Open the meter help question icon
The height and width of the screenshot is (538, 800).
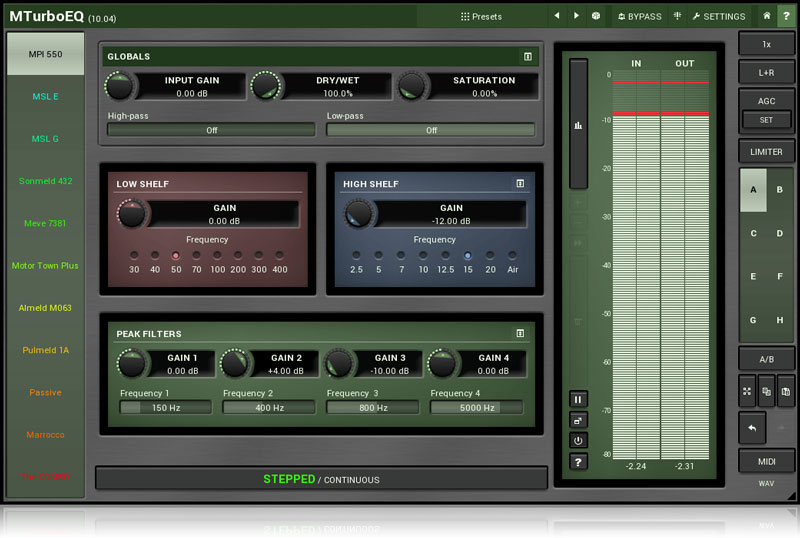[x=579, y=461]
